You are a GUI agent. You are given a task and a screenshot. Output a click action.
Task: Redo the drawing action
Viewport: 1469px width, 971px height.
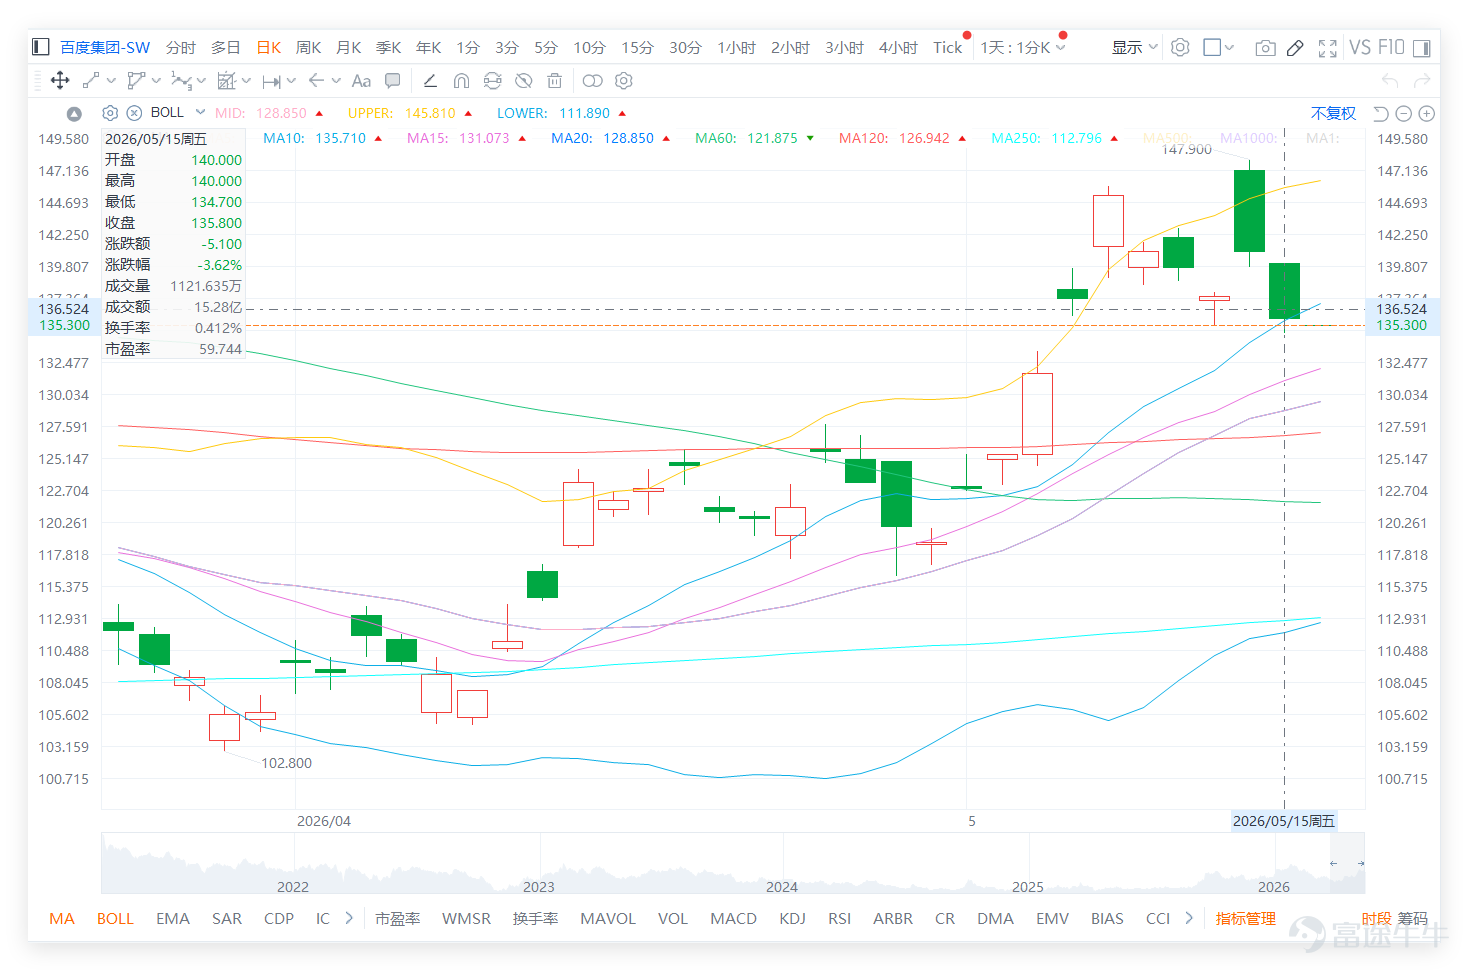pyautogui.click(x=1422, y=81)
